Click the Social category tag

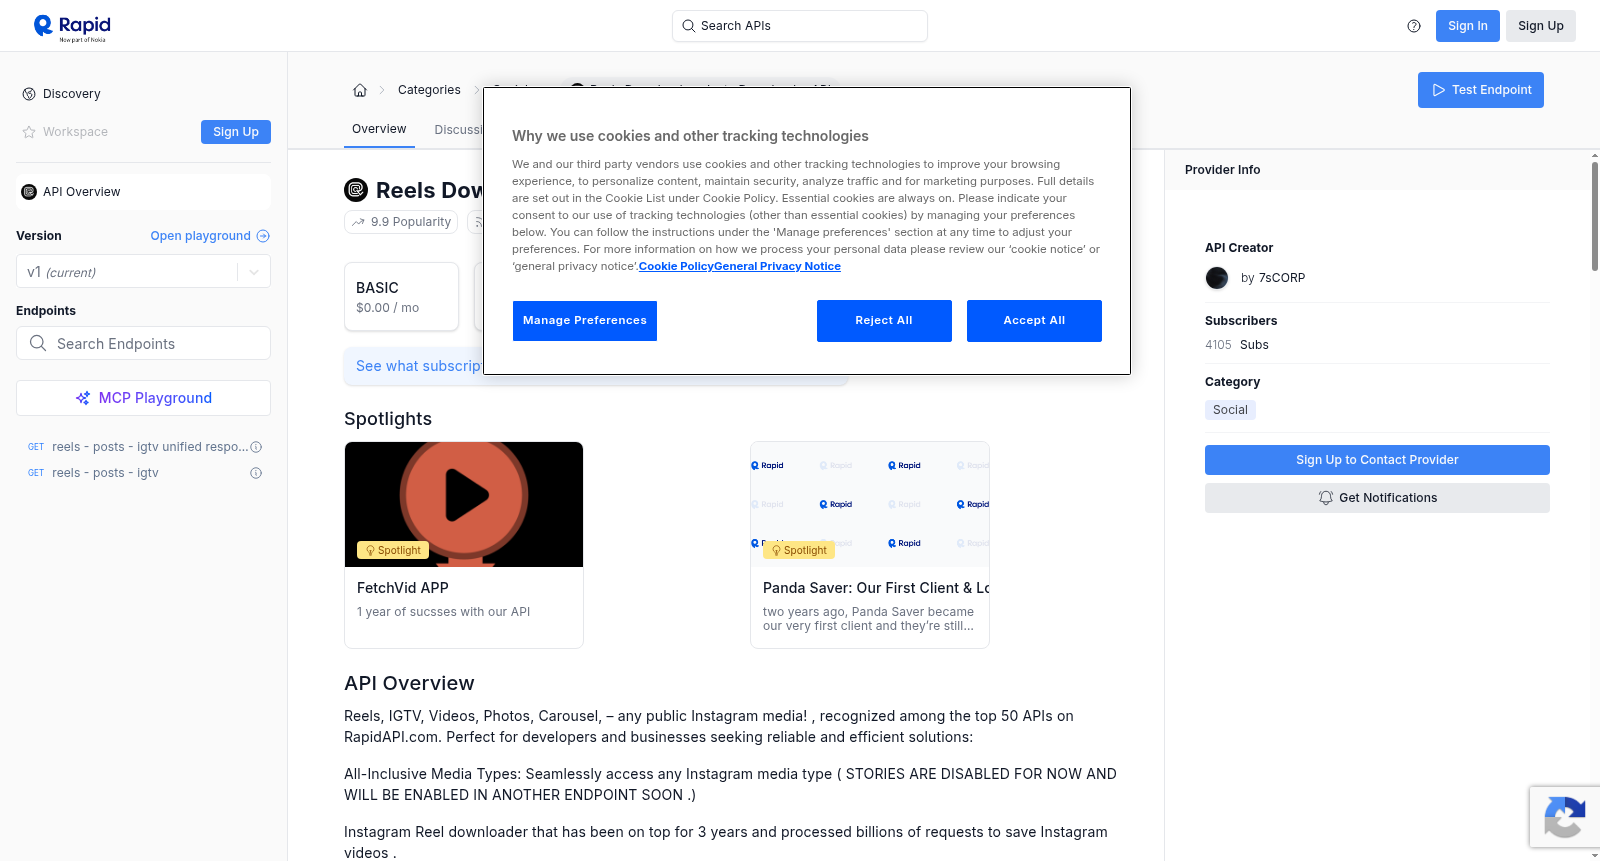(x=1230, y=410)
